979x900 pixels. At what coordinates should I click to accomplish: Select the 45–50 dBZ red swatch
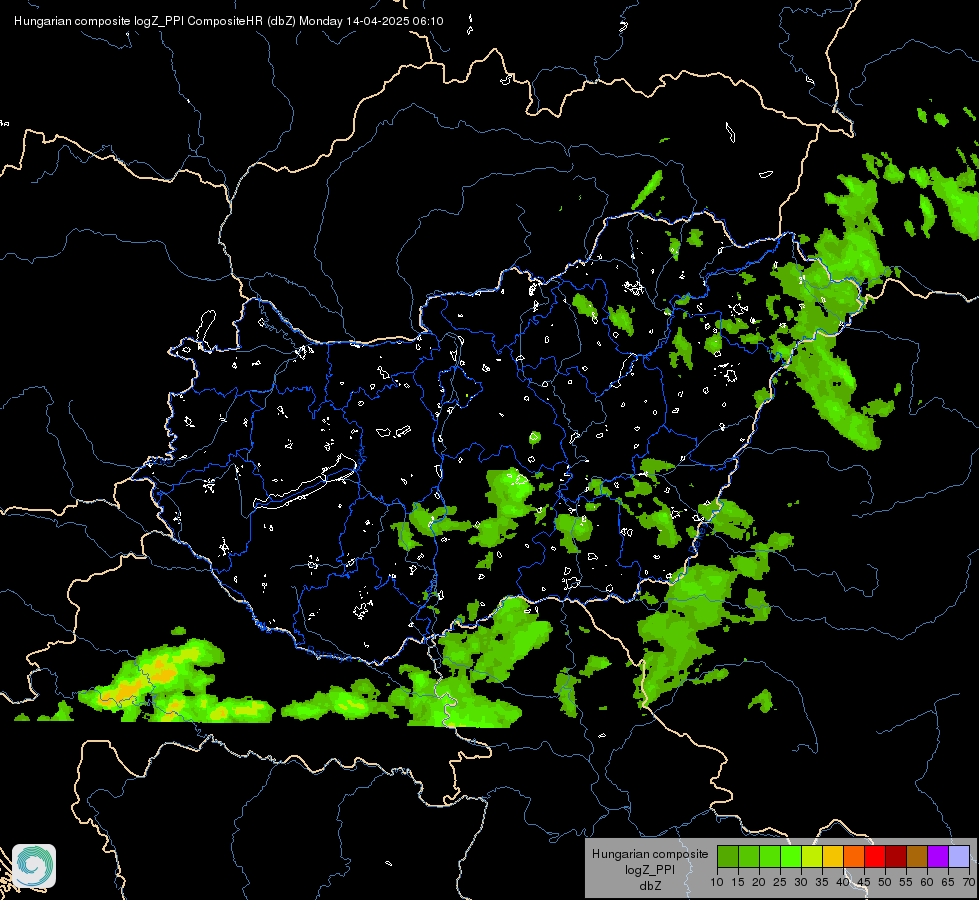(875, 856)
